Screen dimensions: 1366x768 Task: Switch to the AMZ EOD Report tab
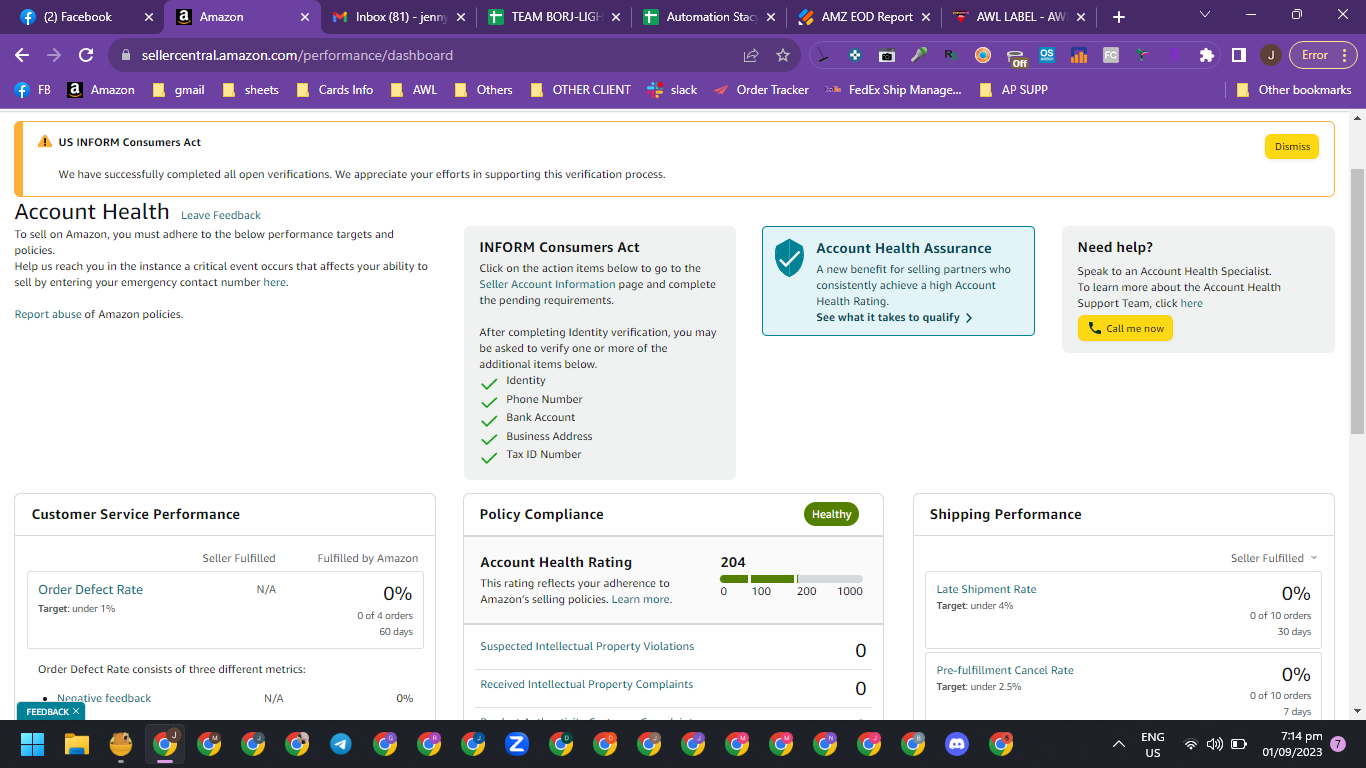coord(866,17)
